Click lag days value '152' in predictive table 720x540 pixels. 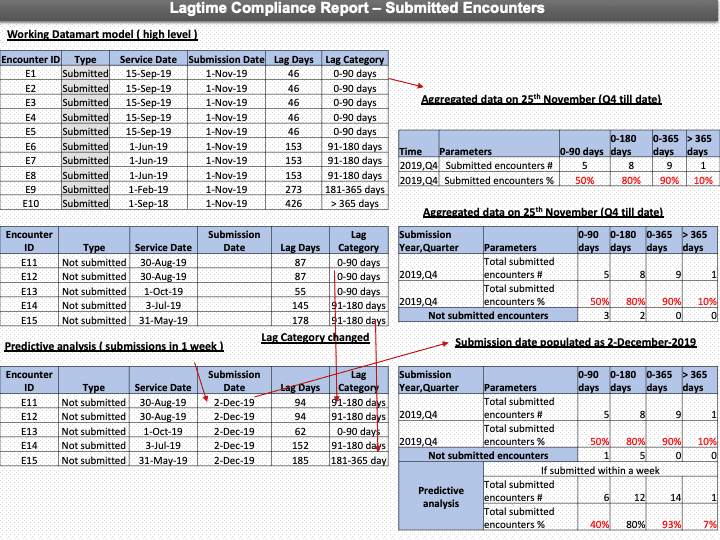pyautogui.click(x=300, y=445)
